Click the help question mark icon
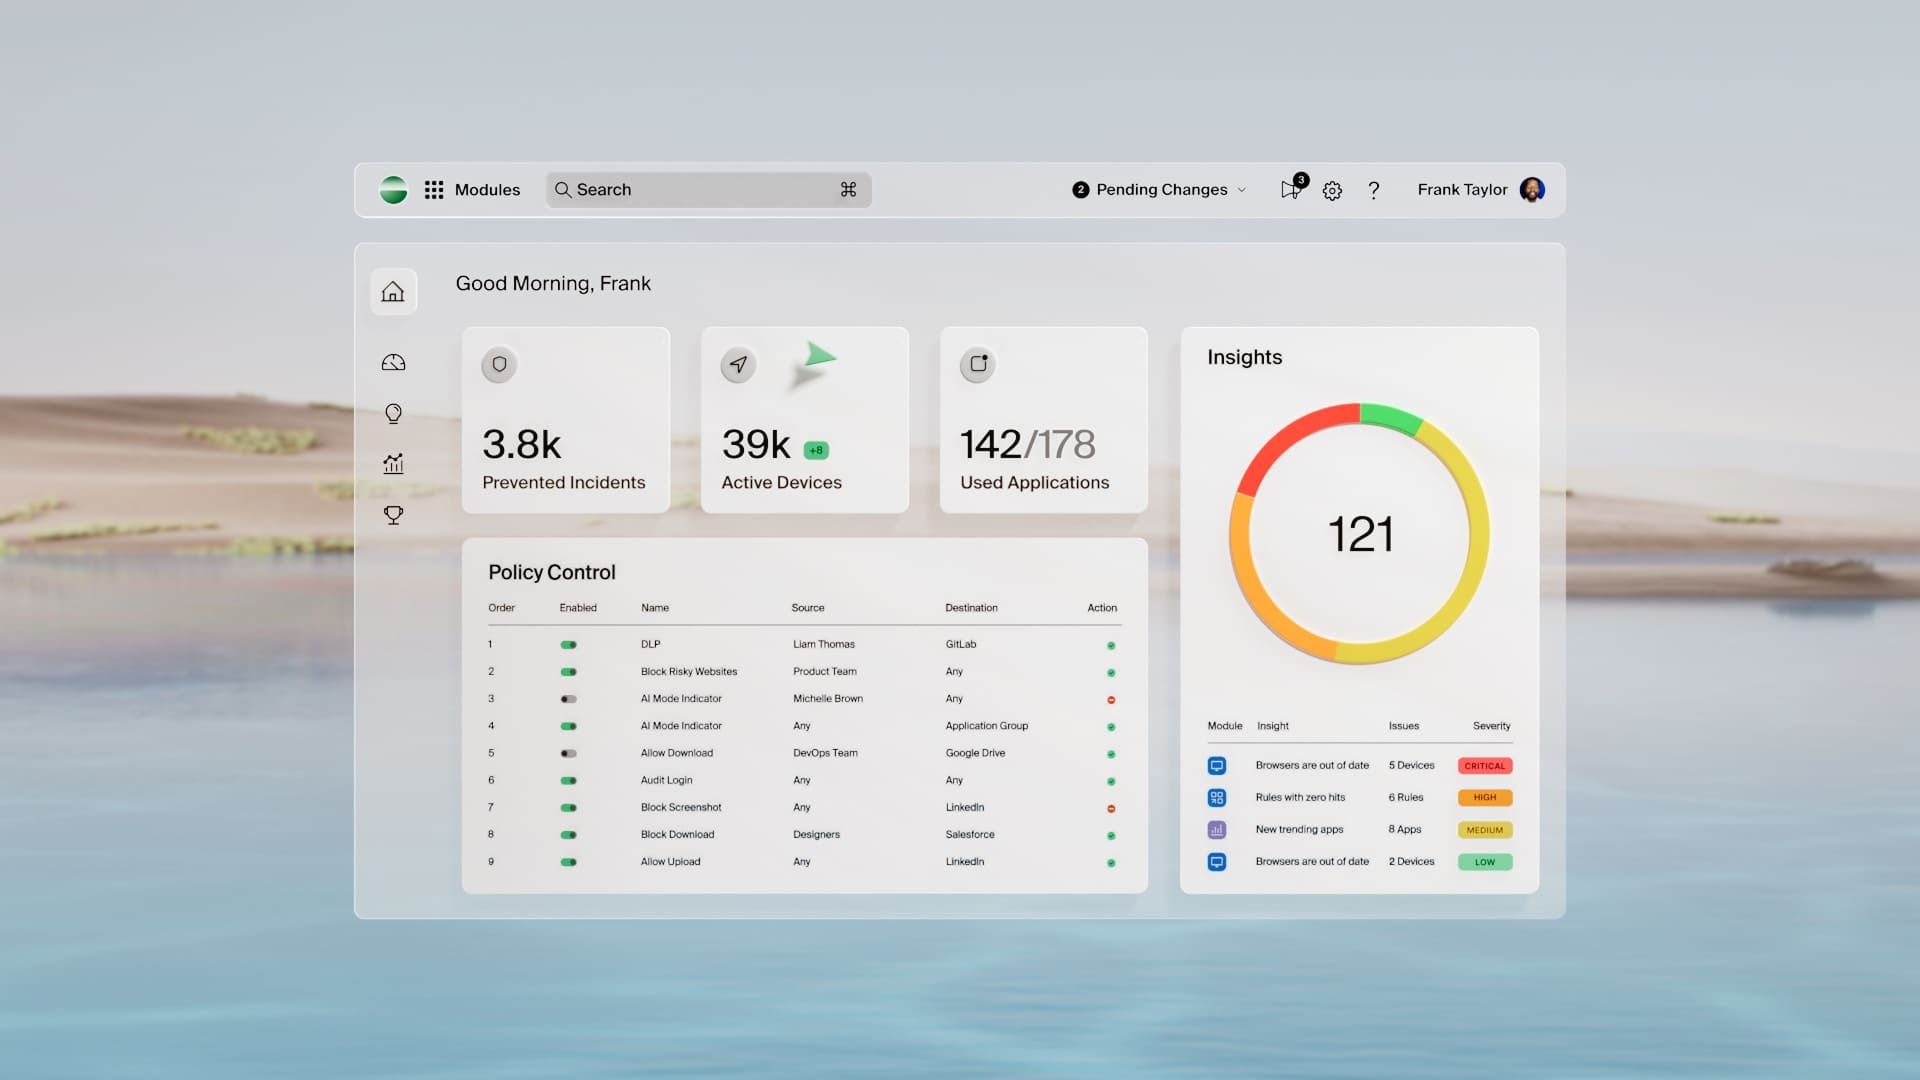This screenshot has height=1080, width=1920. (x=1374, y=190)
